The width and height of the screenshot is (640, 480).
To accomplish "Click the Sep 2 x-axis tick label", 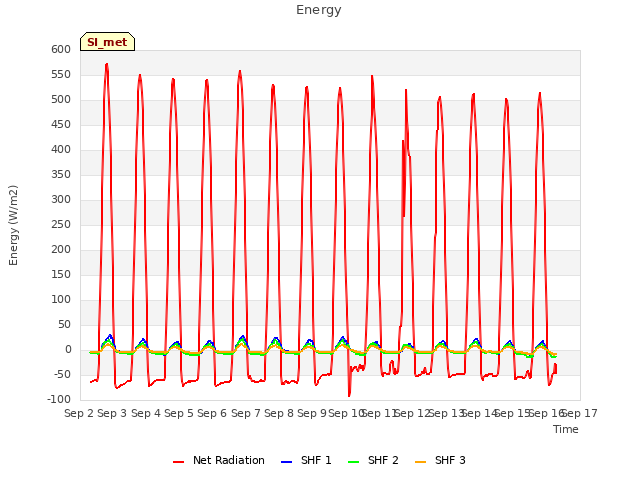I will click(x=79, y=413).
